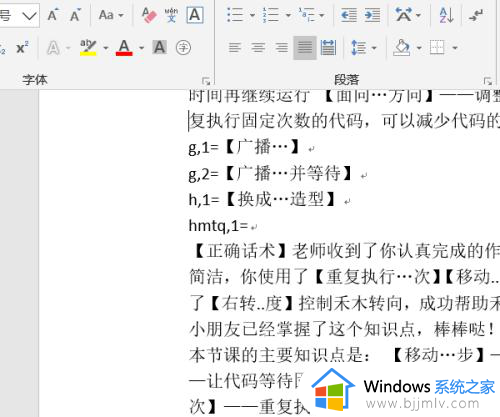Open highlight color dropdown arrow
Image resolution: width=500 pixels, height=417 pixels.
coord(106,48)
